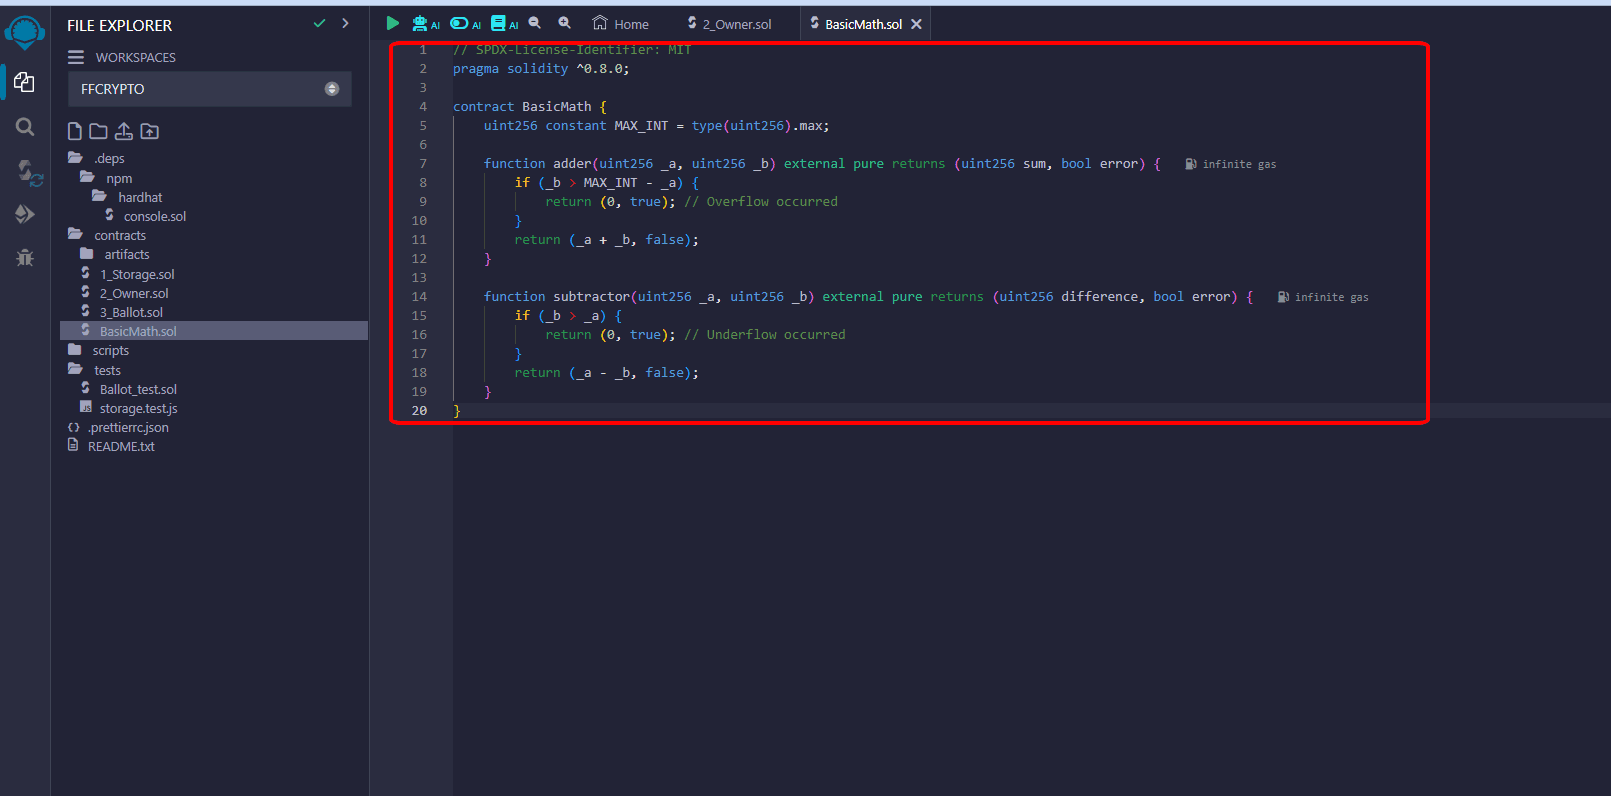Open console.sol file
Image resolution: width=1611 pixels, height=796 pixels.
click(146, 216)
